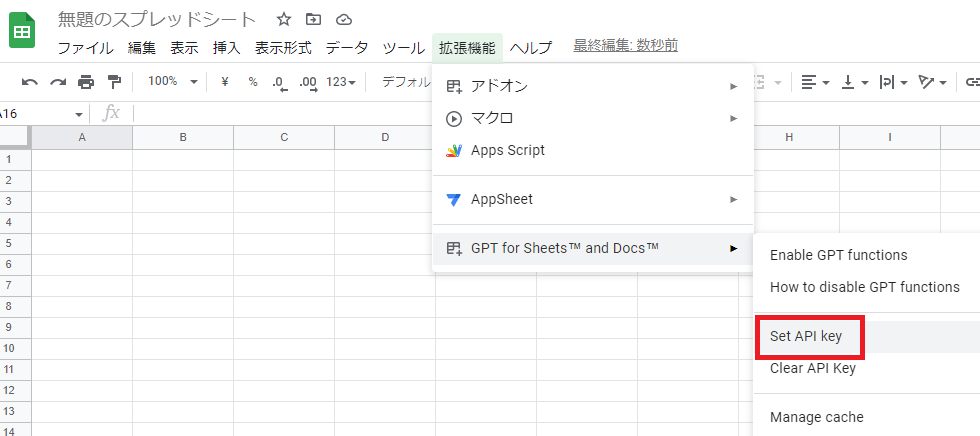
Task: Open the 編集 menu
Action: coord(142,47)
